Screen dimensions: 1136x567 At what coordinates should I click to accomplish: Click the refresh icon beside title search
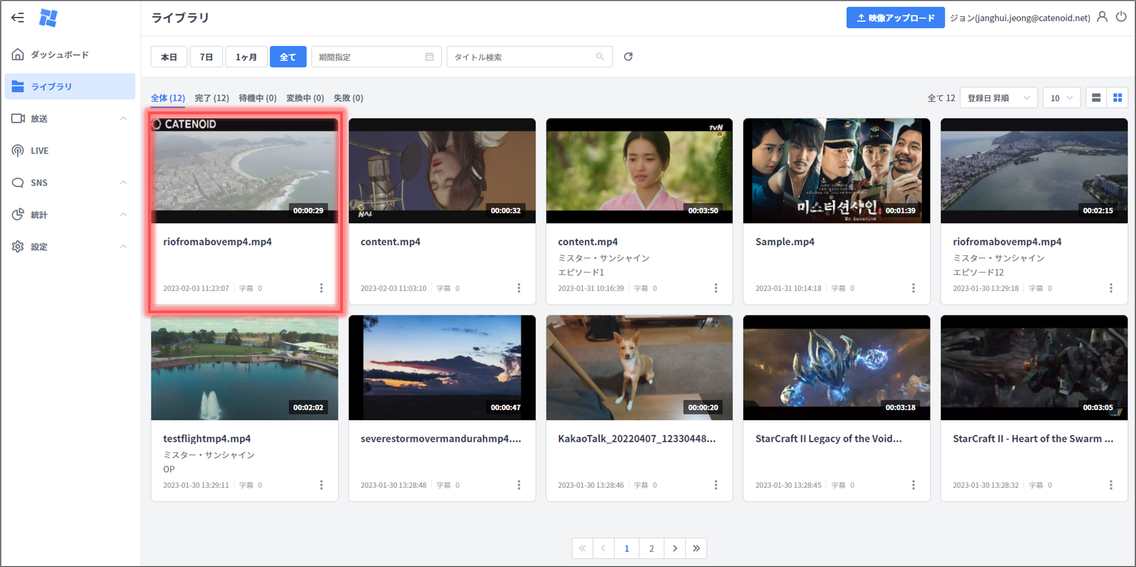[x=628, y=57]
